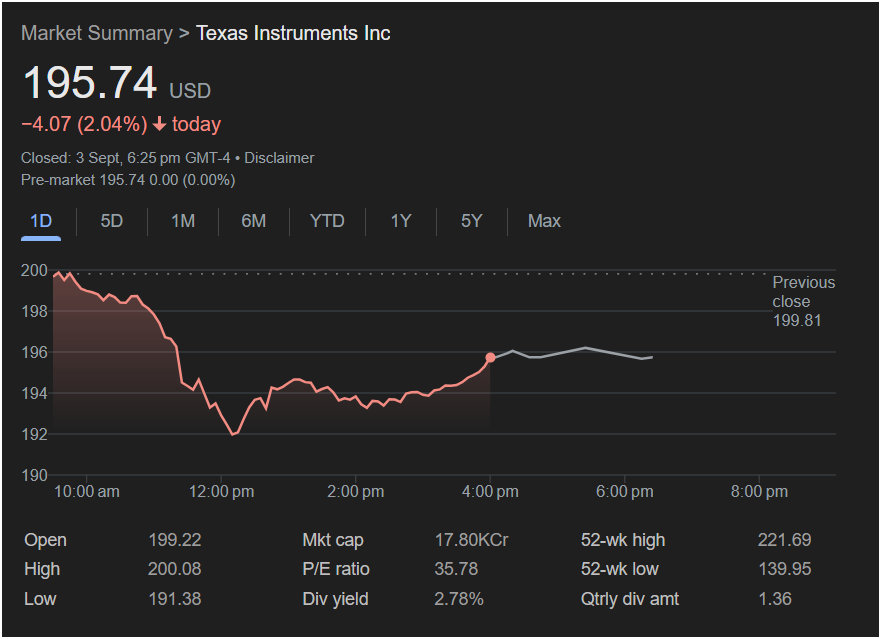Image resolution: width=881 pixels, height=639 pixels.
Task: Open the 1M chart range
Action: (183, 221)
